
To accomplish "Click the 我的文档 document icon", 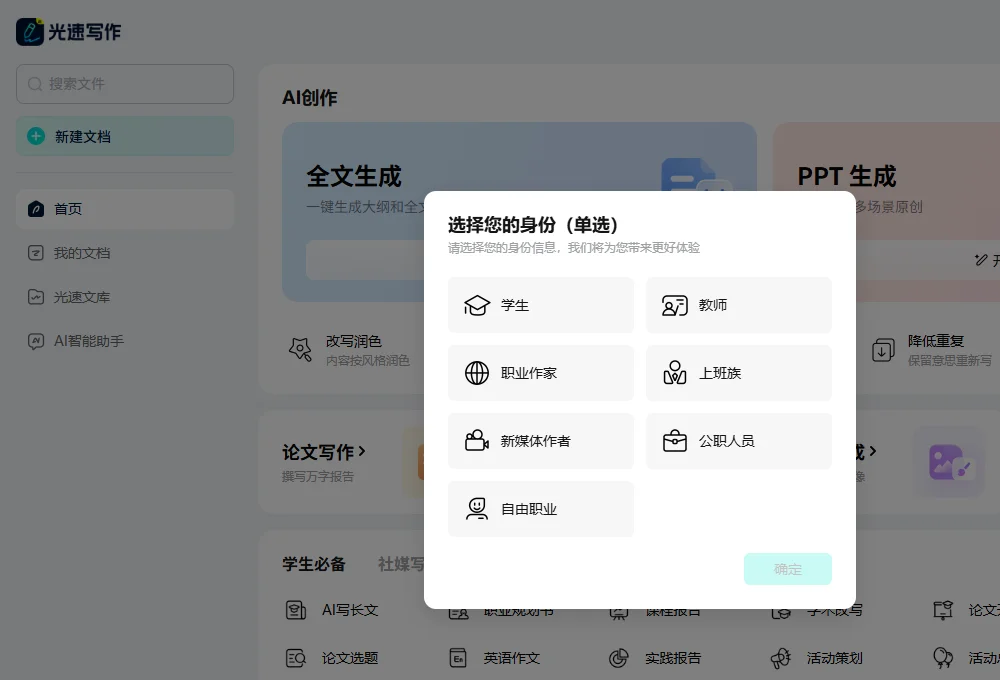I will 36,253.
